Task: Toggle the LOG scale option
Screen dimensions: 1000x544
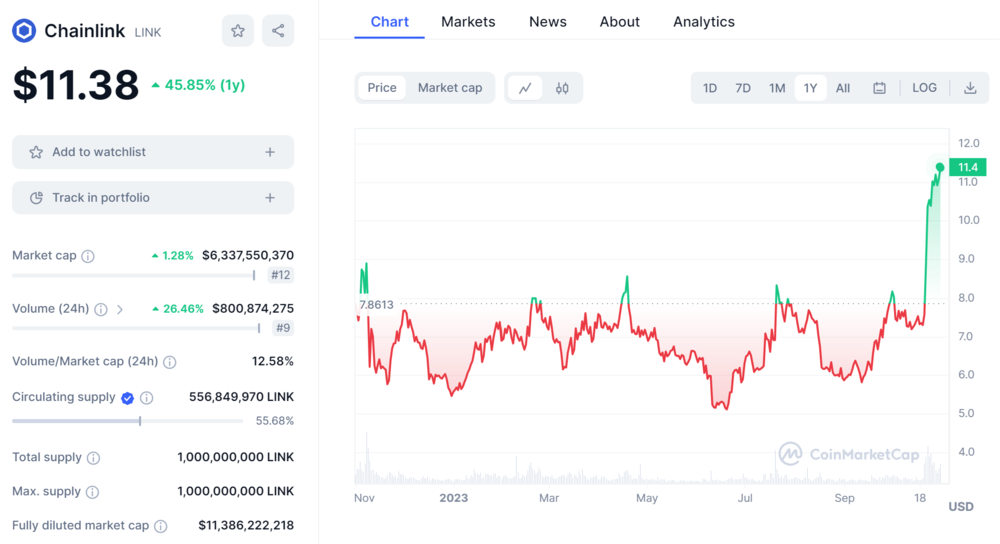Action: click(x=924, y=88)
